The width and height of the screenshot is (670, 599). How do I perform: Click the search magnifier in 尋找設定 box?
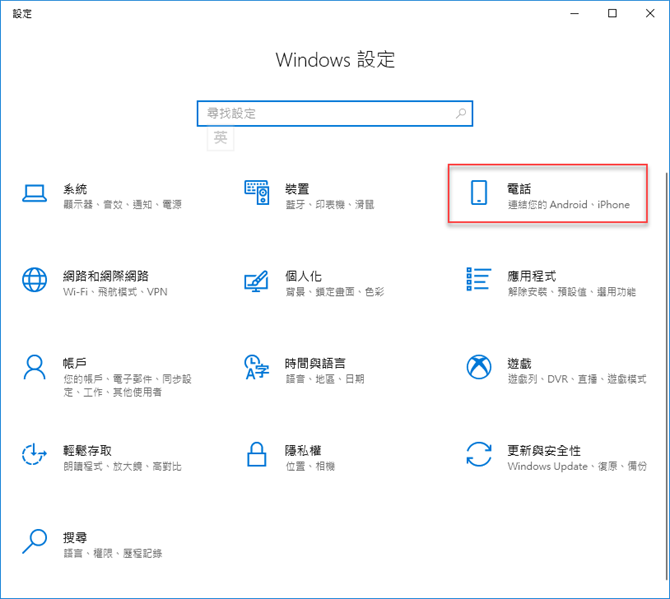click(461, 114)
